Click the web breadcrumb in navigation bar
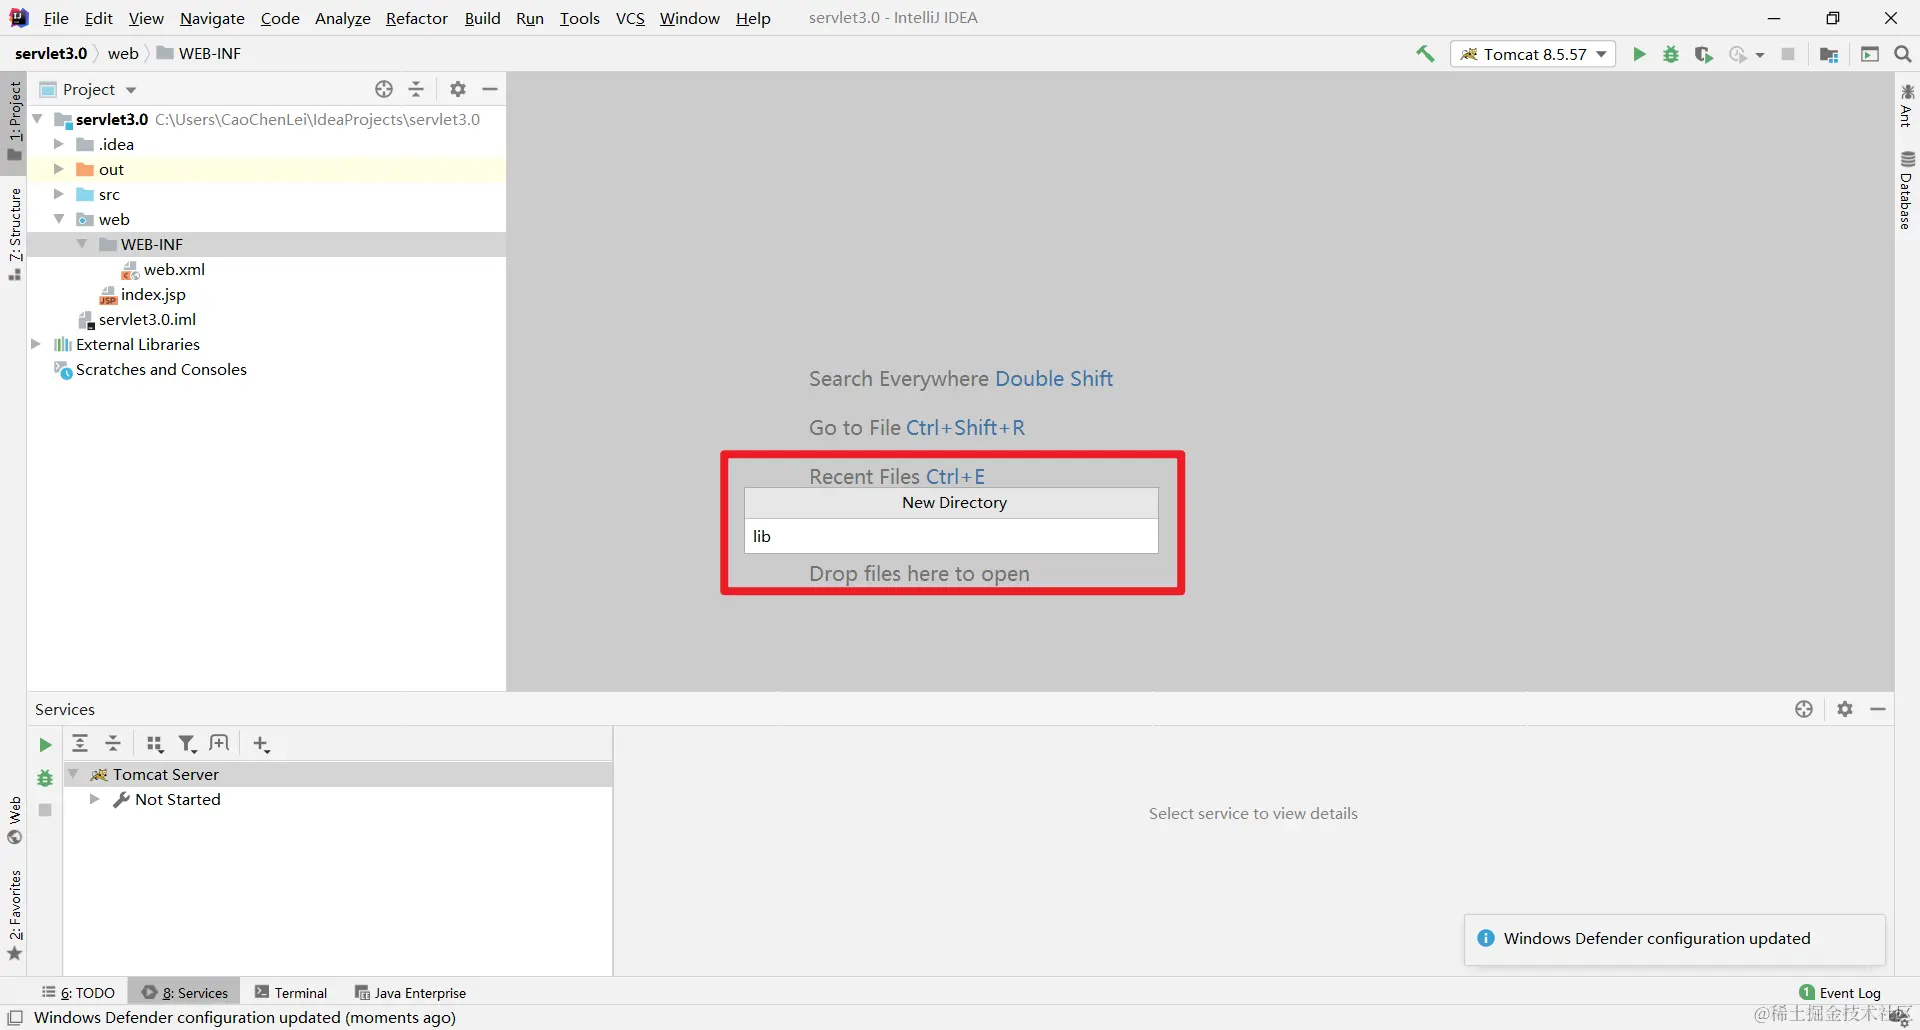Screen dimensions: 1920x1030 tap(123, 54)
